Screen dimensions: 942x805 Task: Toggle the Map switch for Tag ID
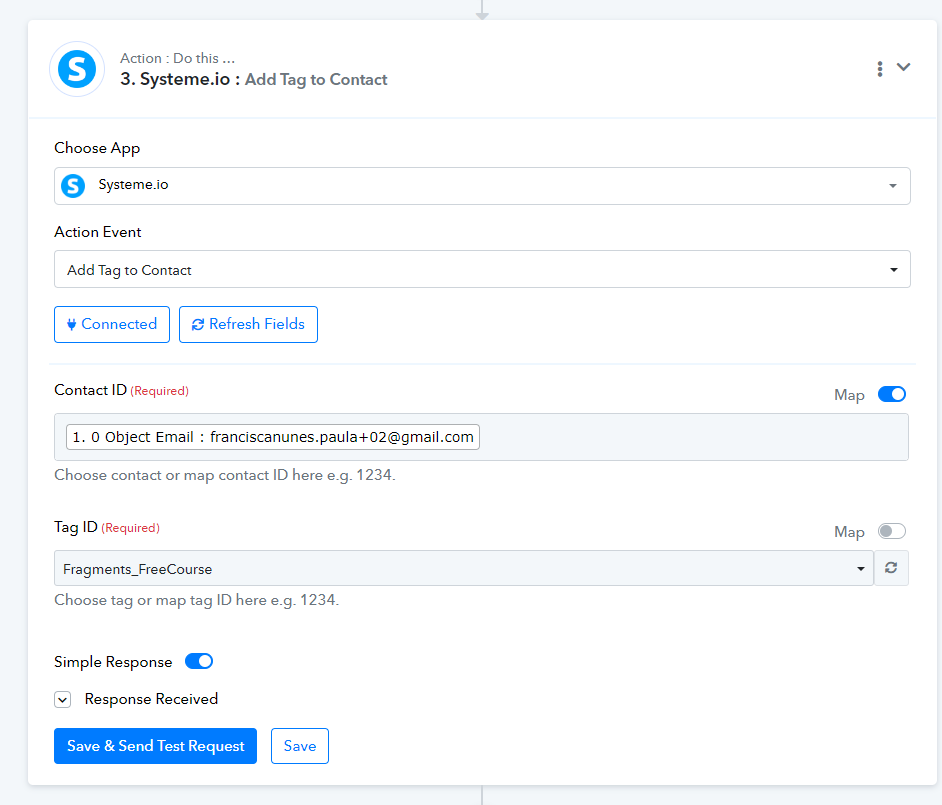coord(892,531)
